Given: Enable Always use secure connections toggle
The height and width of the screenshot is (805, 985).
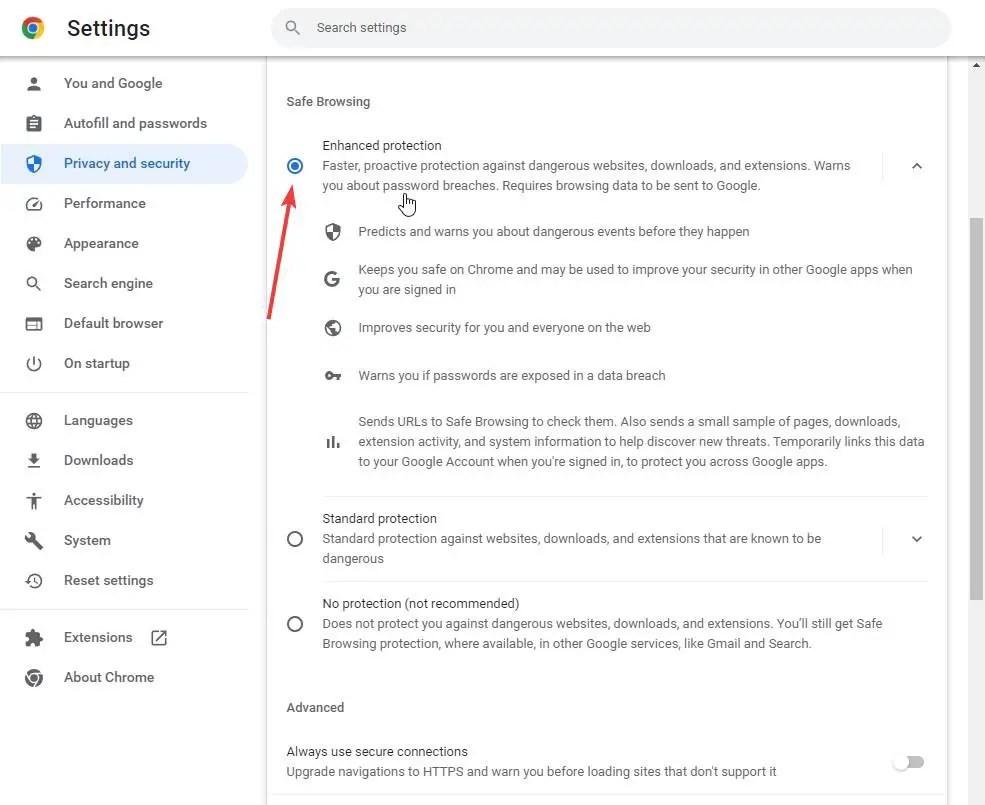Looking at the screenshot, I should click(908, 762).
